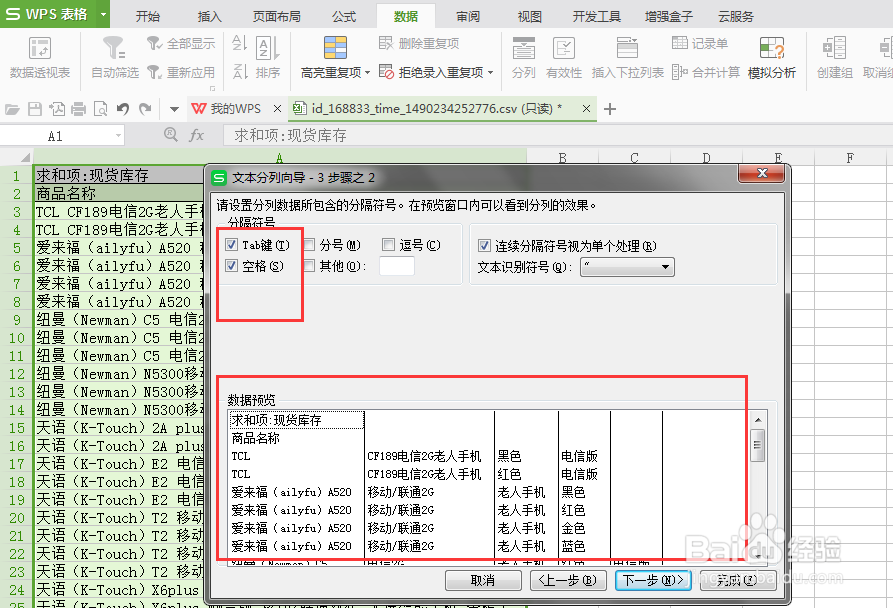893x608 pixels.
Task: Toggle the Tab键(T) checkbox
Action: pos(231,245)
